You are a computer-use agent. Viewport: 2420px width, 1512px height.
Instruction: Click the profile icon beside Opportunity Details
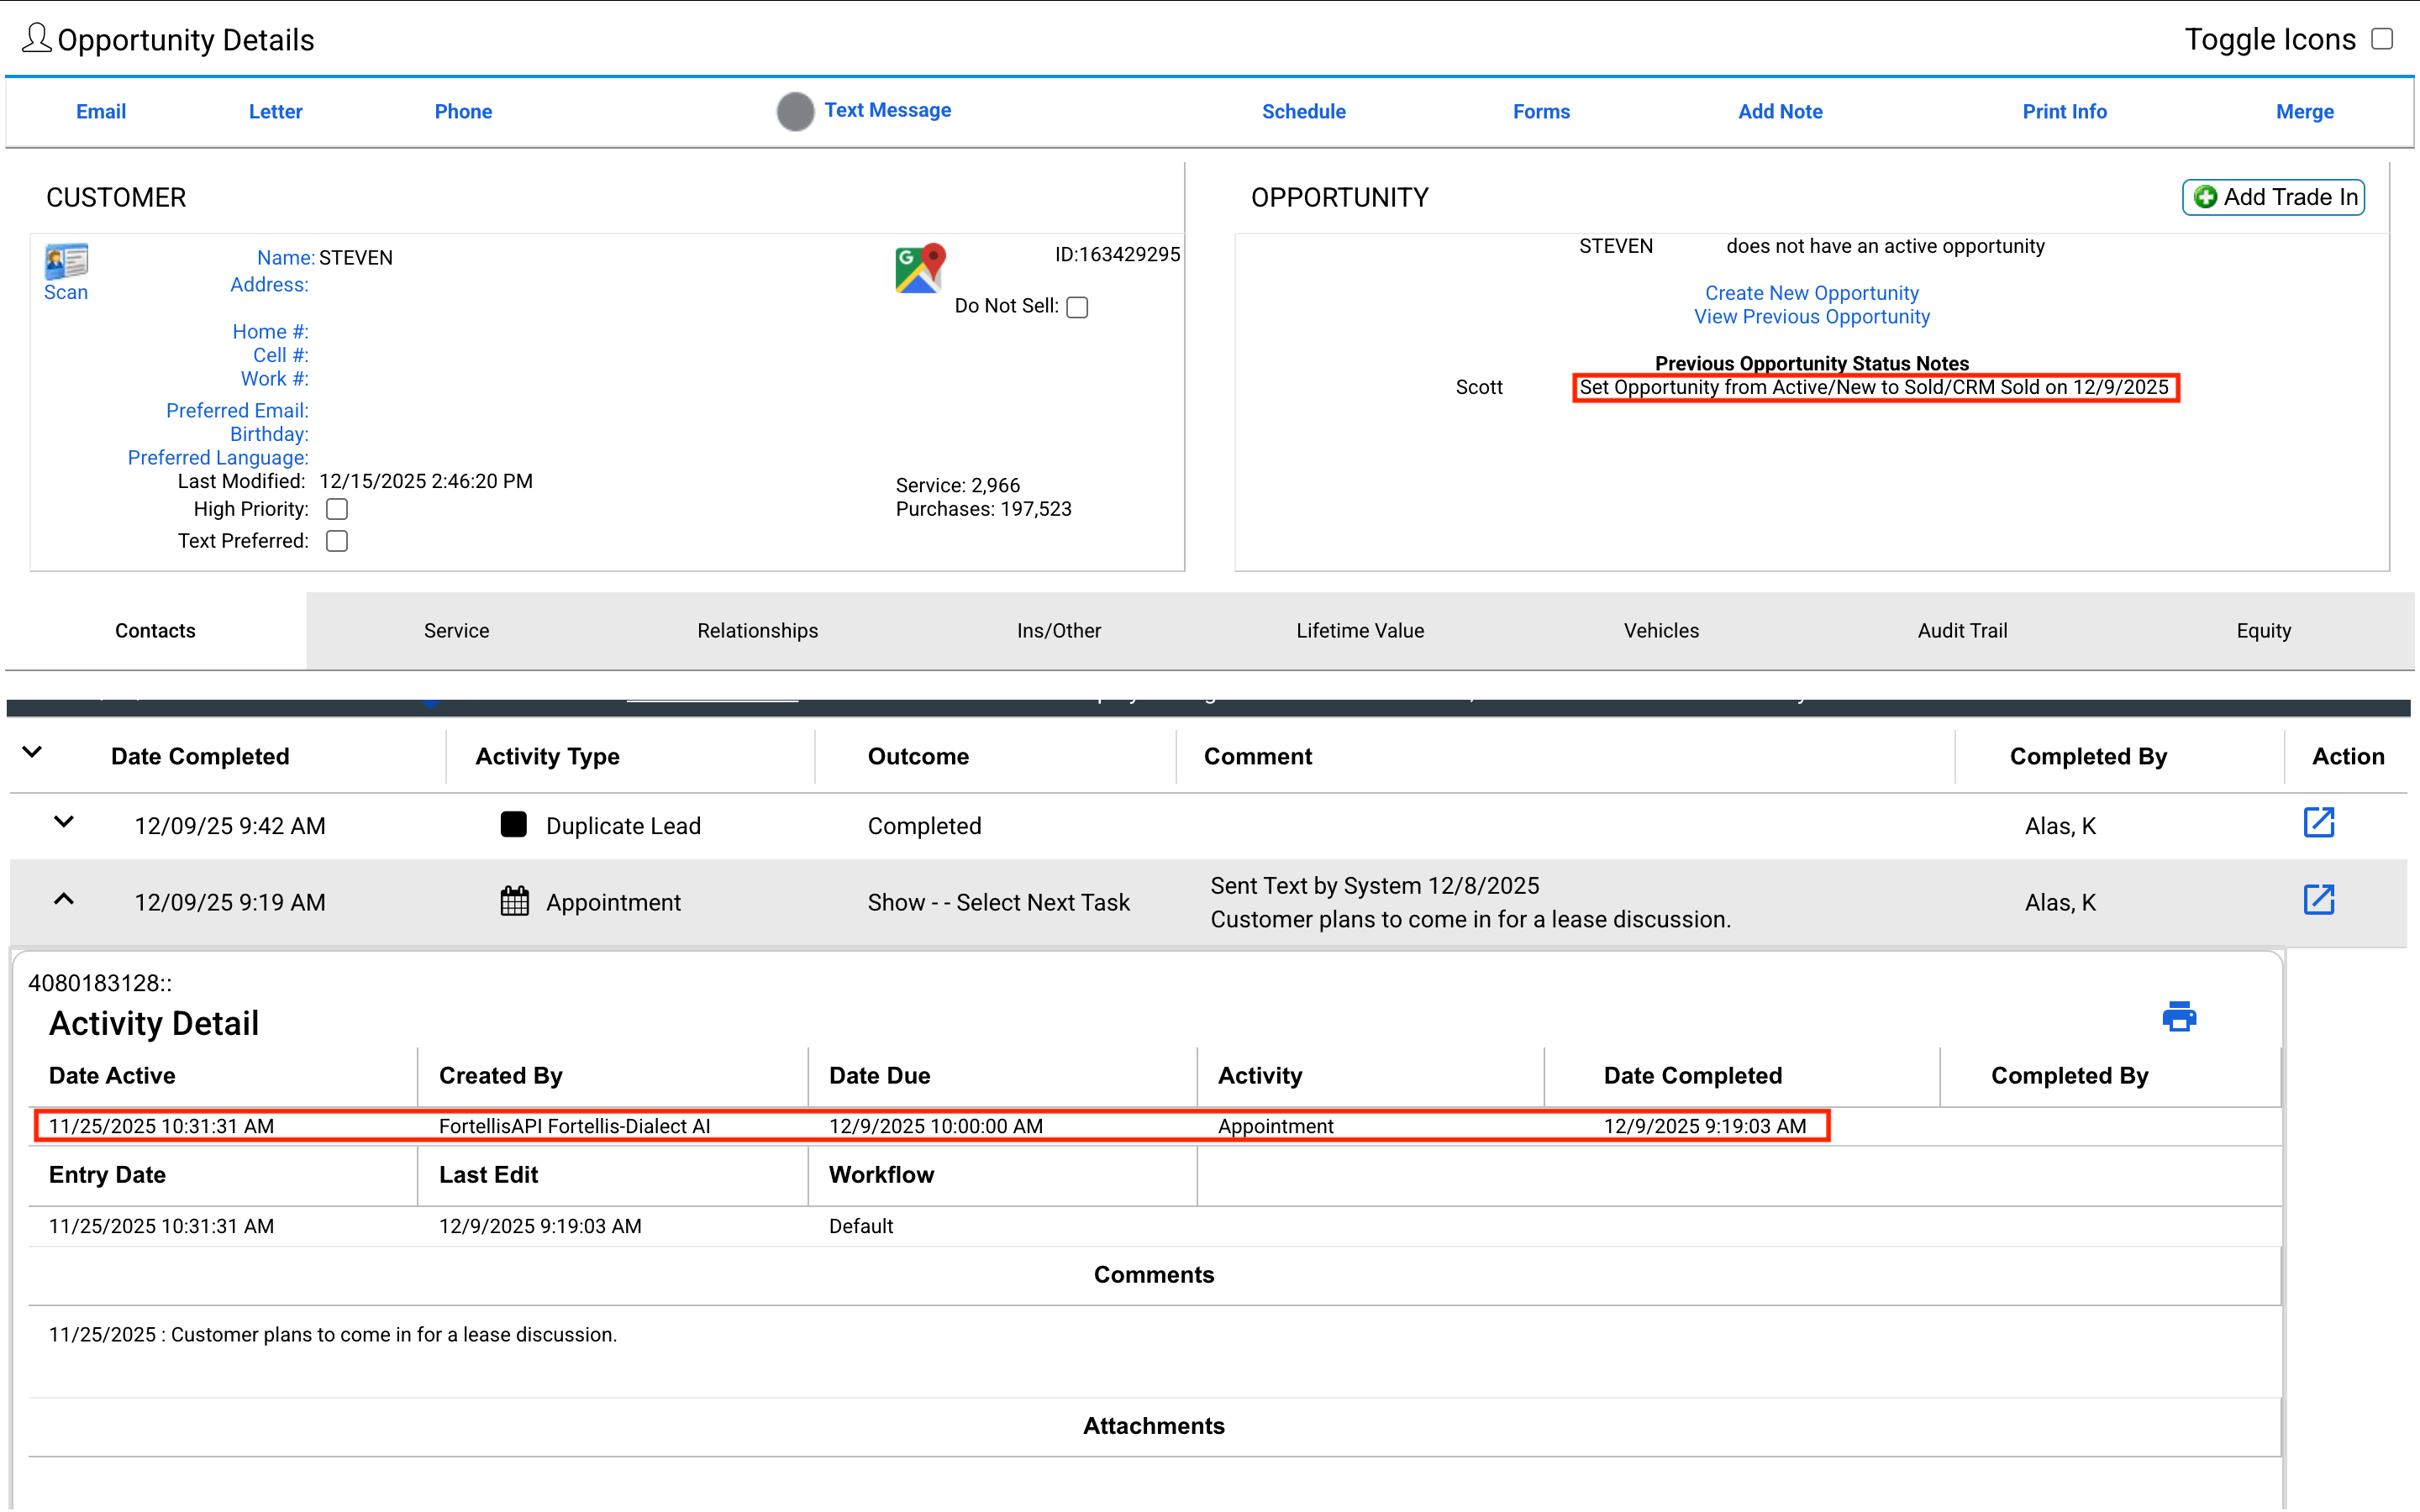36,39
